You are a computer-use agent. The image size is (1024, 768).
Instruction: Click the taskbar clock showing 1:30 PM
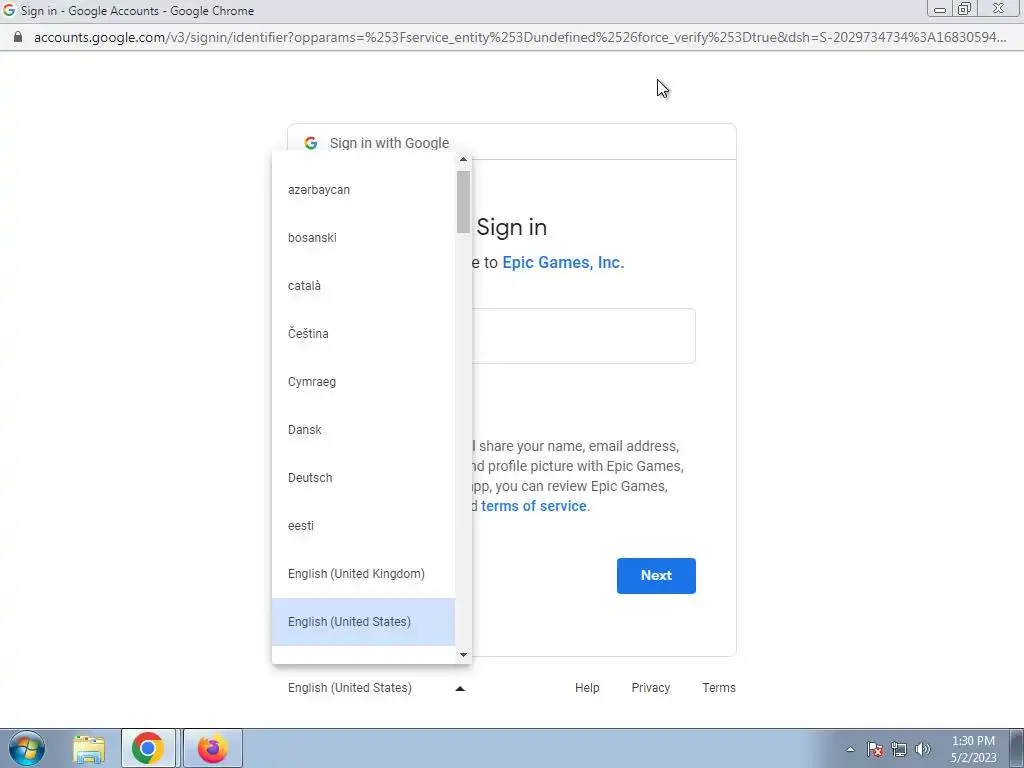point(973,748)
